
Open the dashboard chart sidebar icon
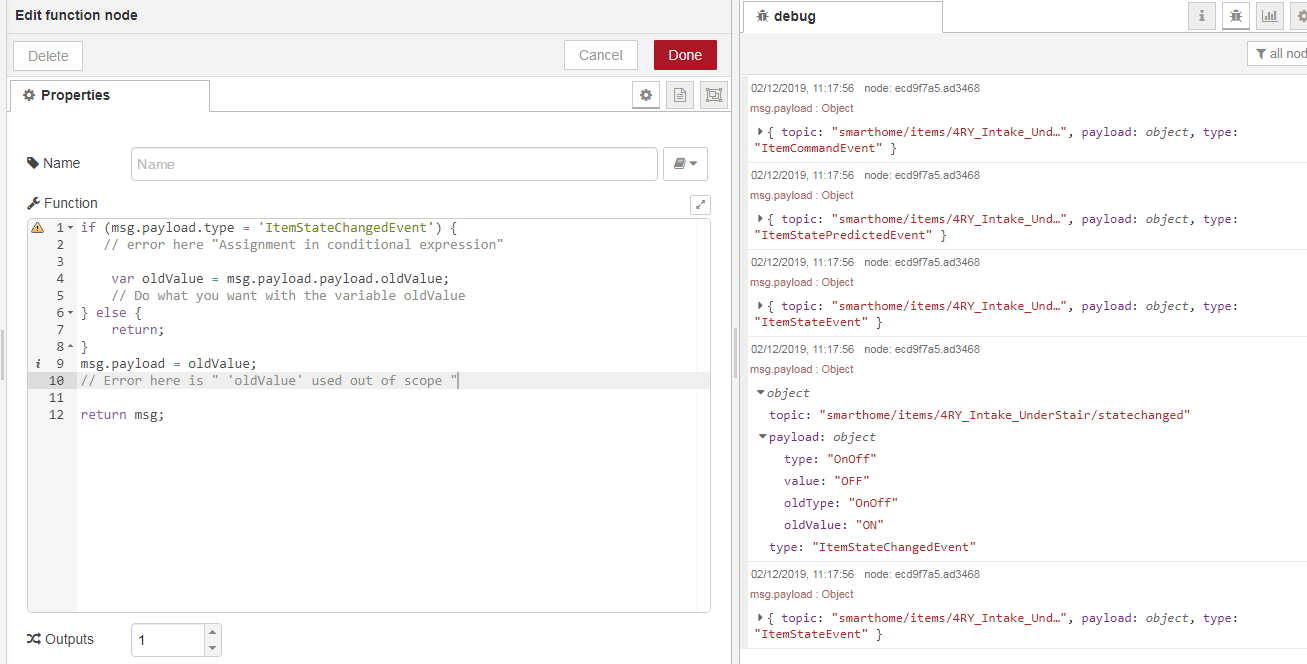click(x=1270, y=16)
